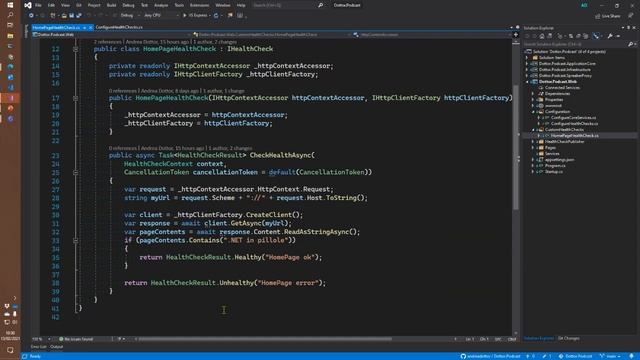Click the Save All toolbar icon
This screenshot has height=360, width=640.
point(79,16)
